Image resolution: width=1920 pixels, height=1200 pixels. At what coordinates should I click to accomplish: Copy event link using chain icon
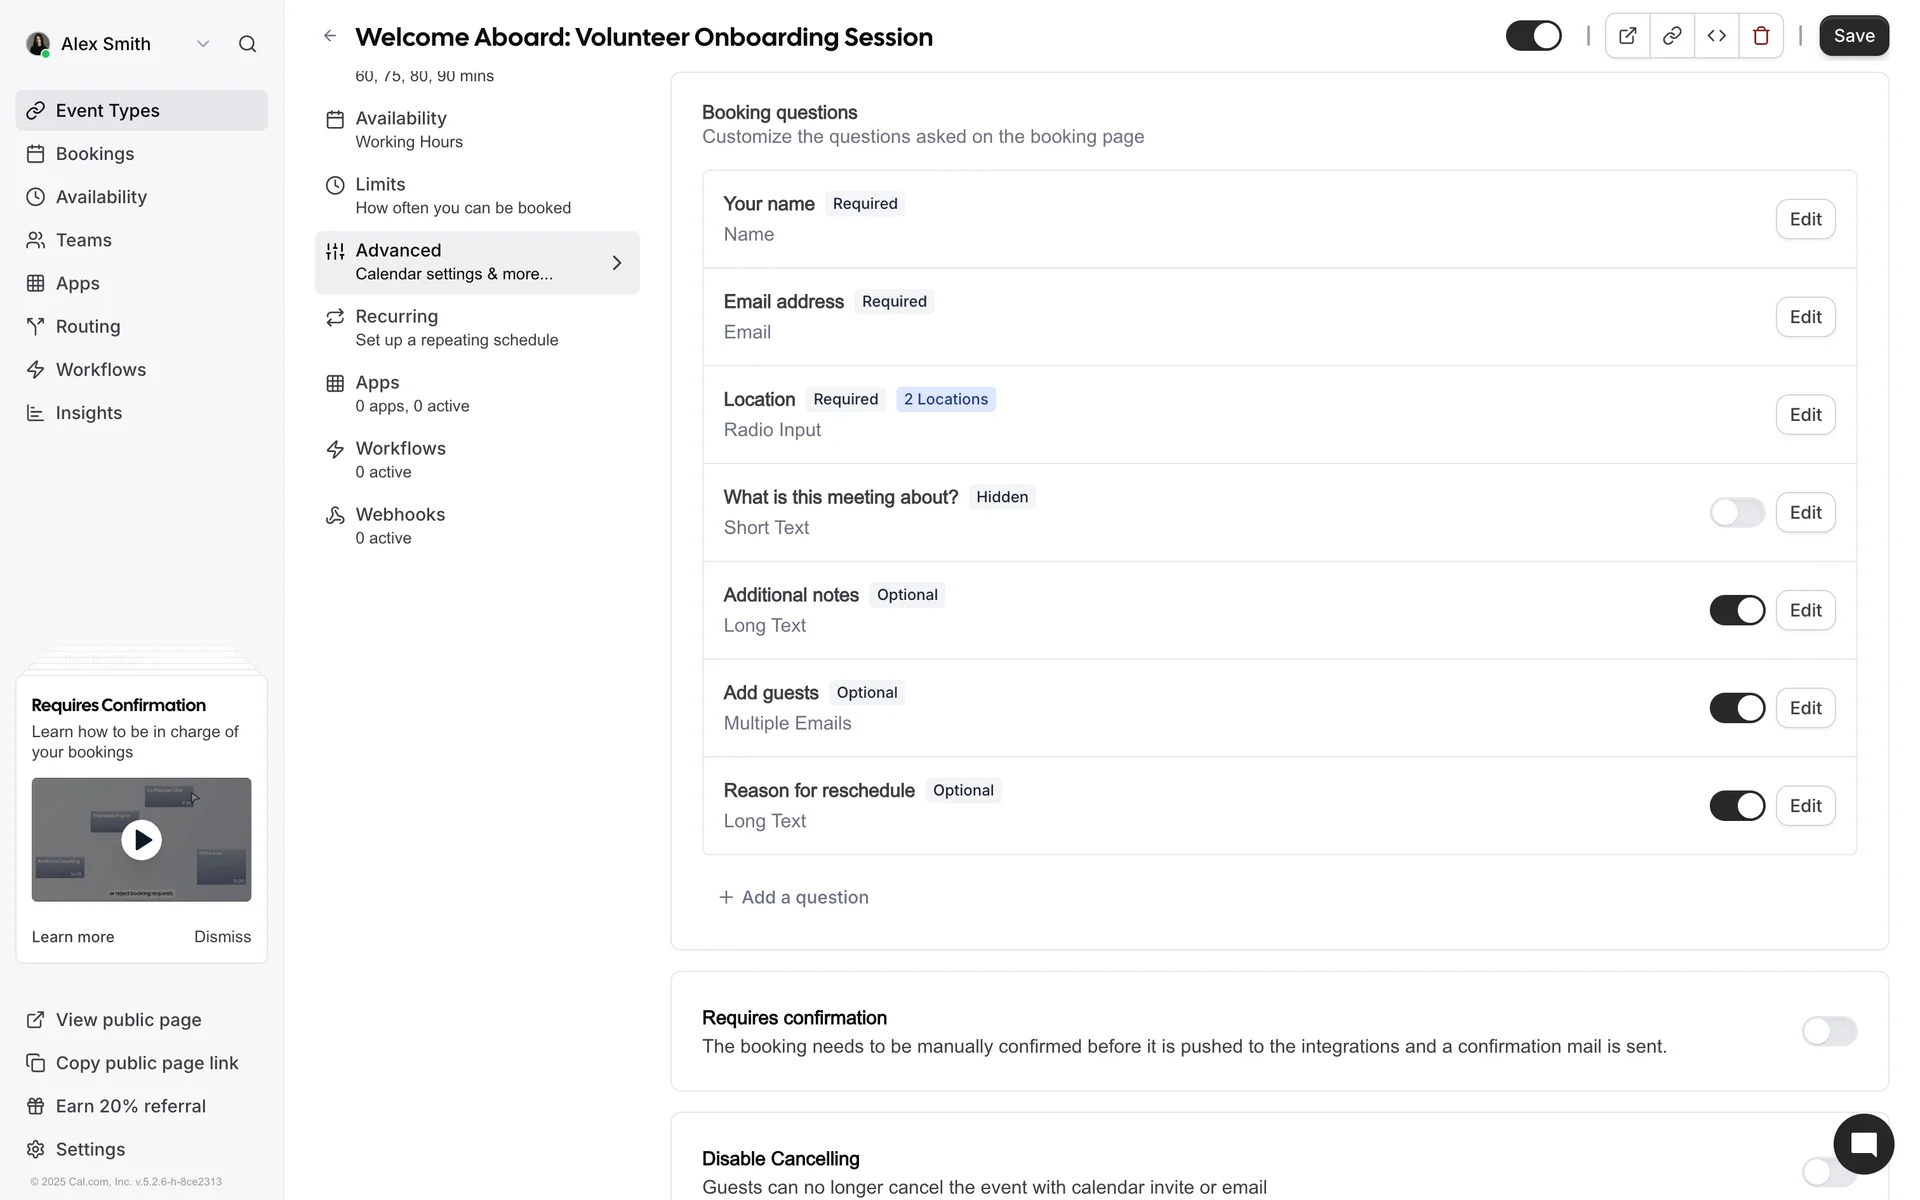(x=1671, y=36)
